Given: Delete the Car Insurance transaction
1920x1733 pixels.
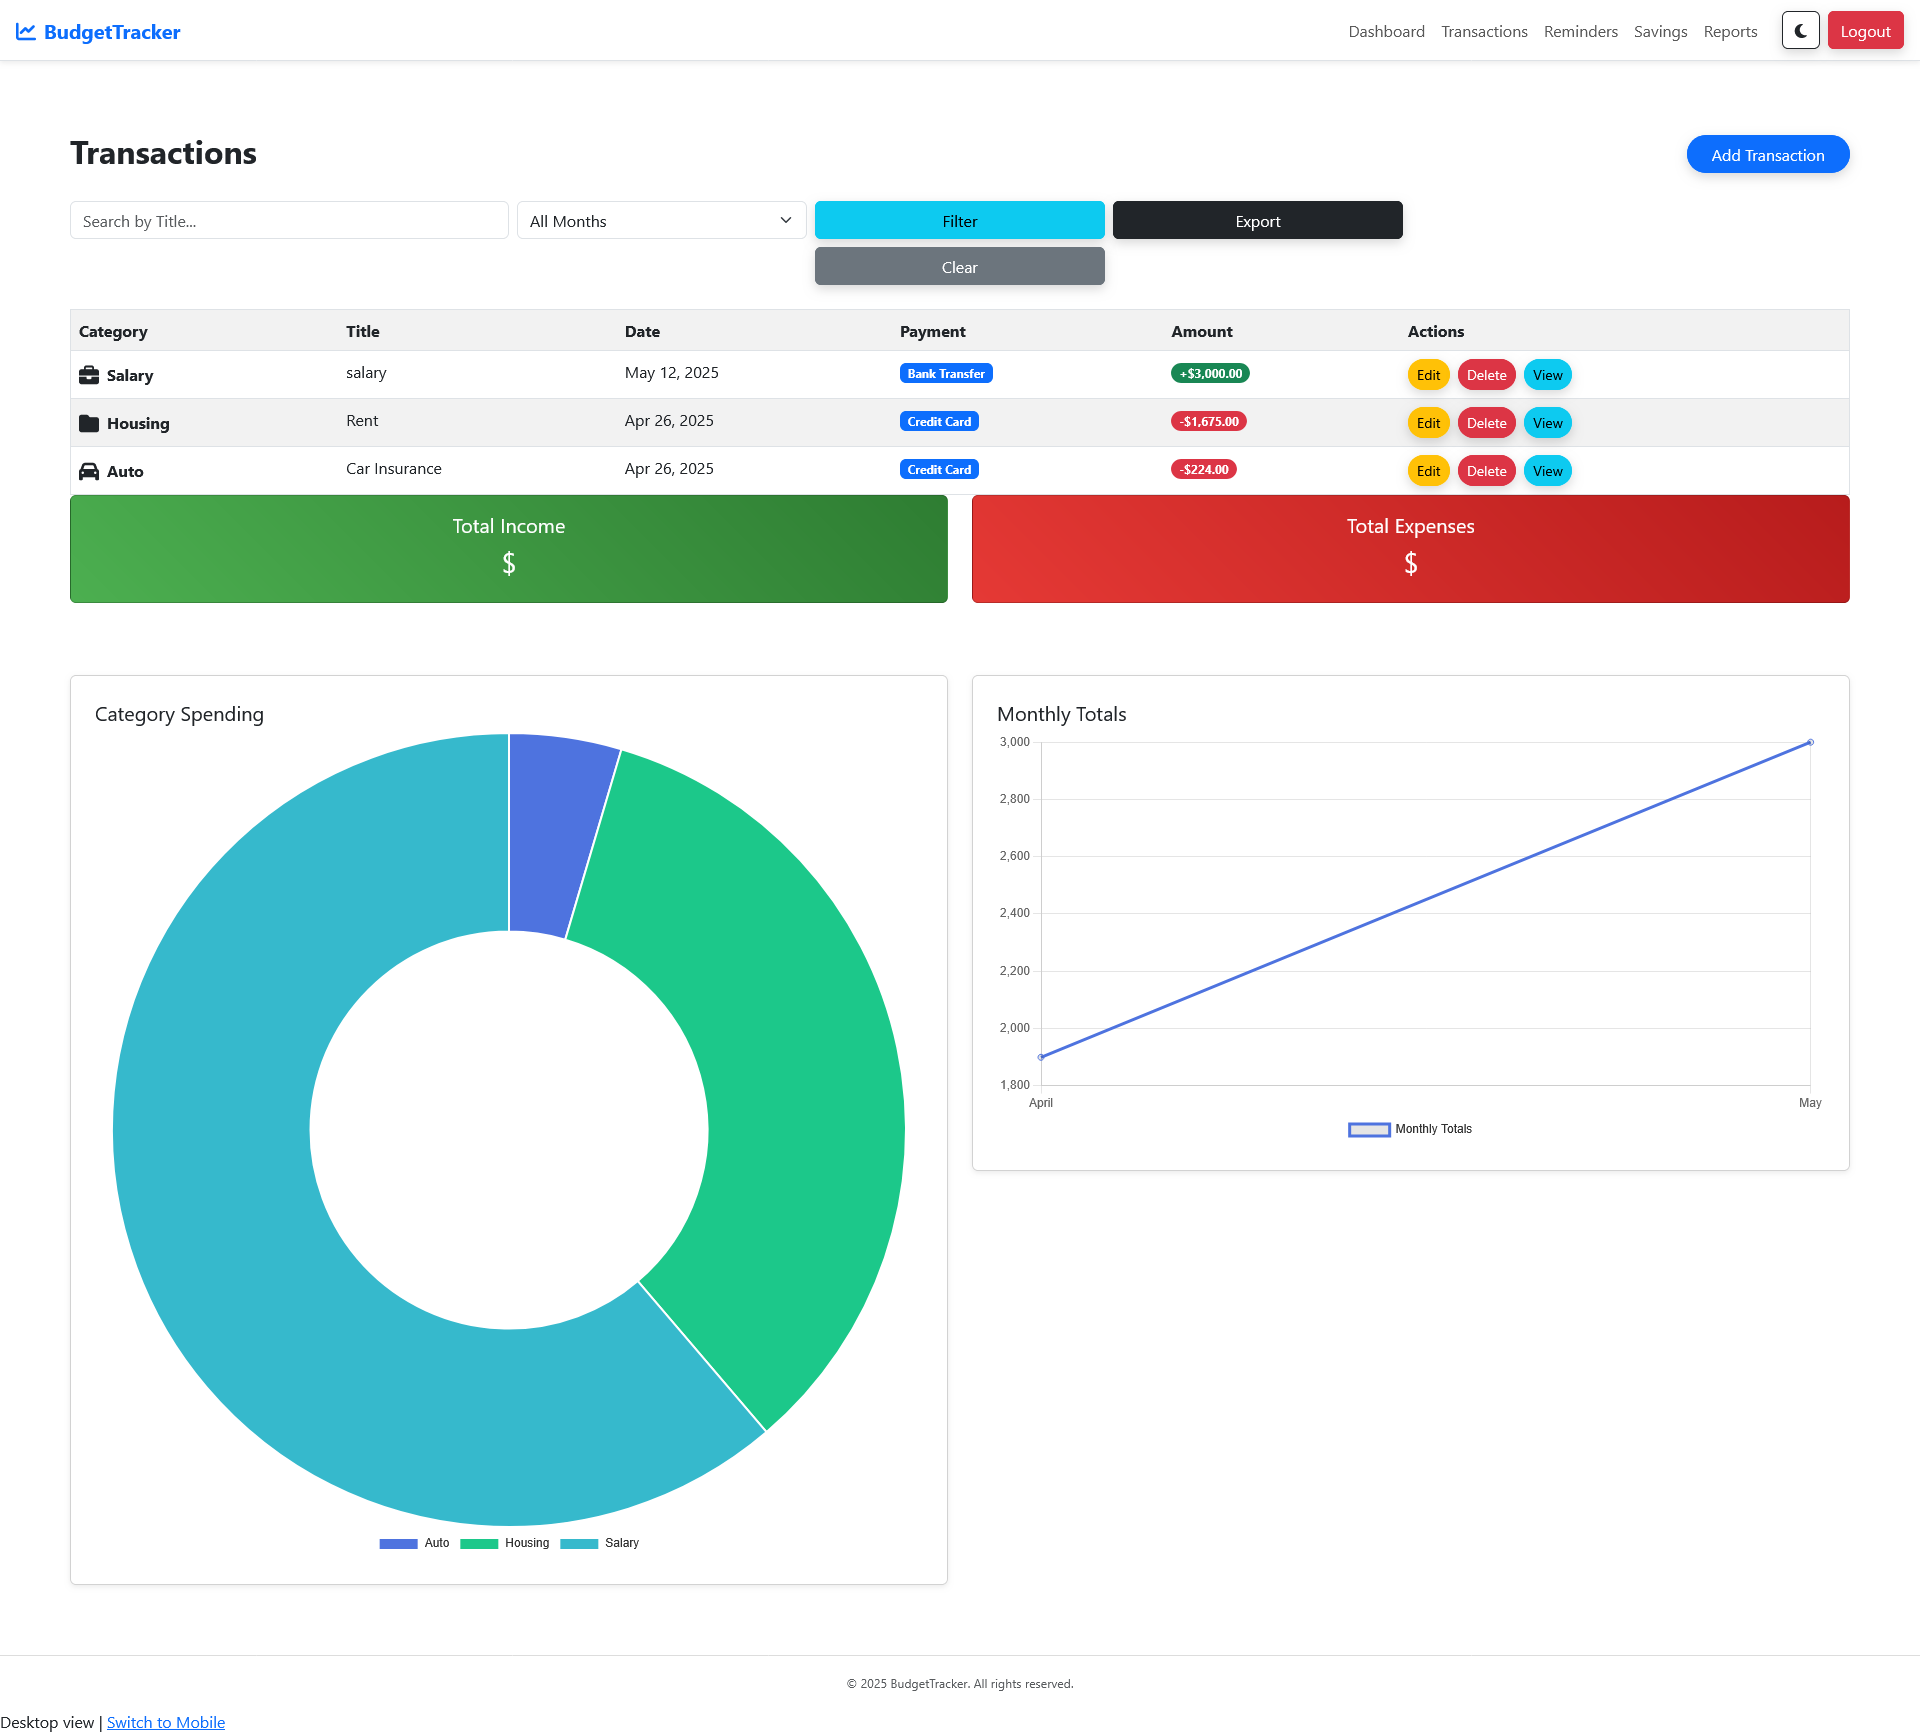Looking at the screenshot, I should (1486, 471).
